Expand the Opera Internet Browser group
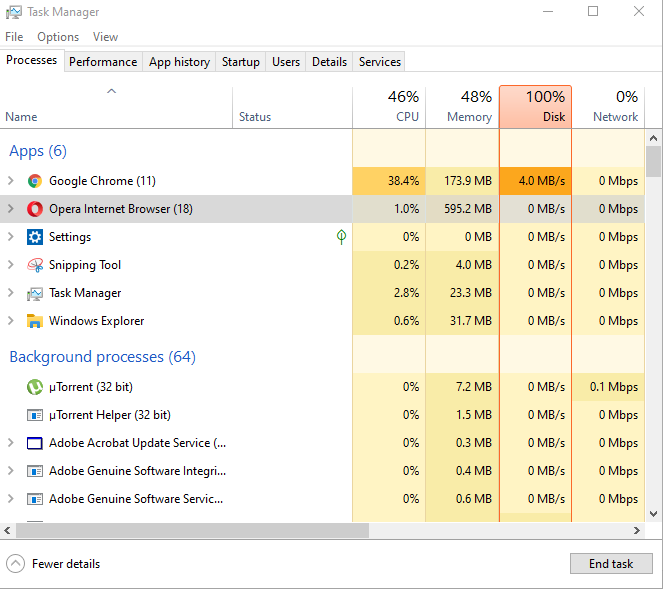The height and width of the screenshot is (589, 663). coord(11,209)
